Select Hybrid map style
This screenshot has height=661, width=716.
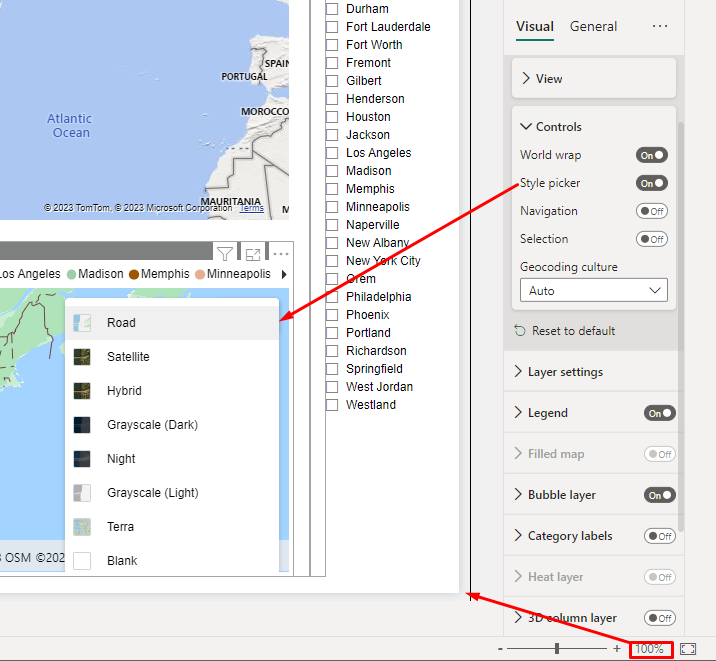click(172, 391)
